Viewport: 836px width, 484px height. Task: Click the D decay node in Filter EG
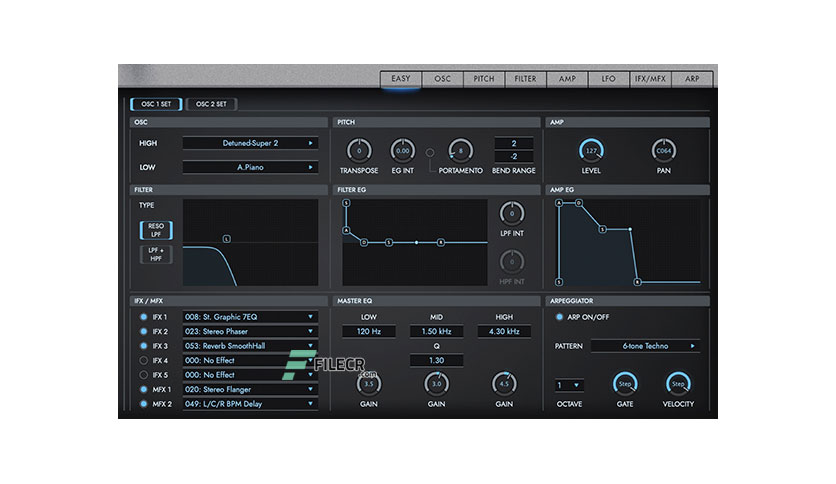tap(364, 243)
